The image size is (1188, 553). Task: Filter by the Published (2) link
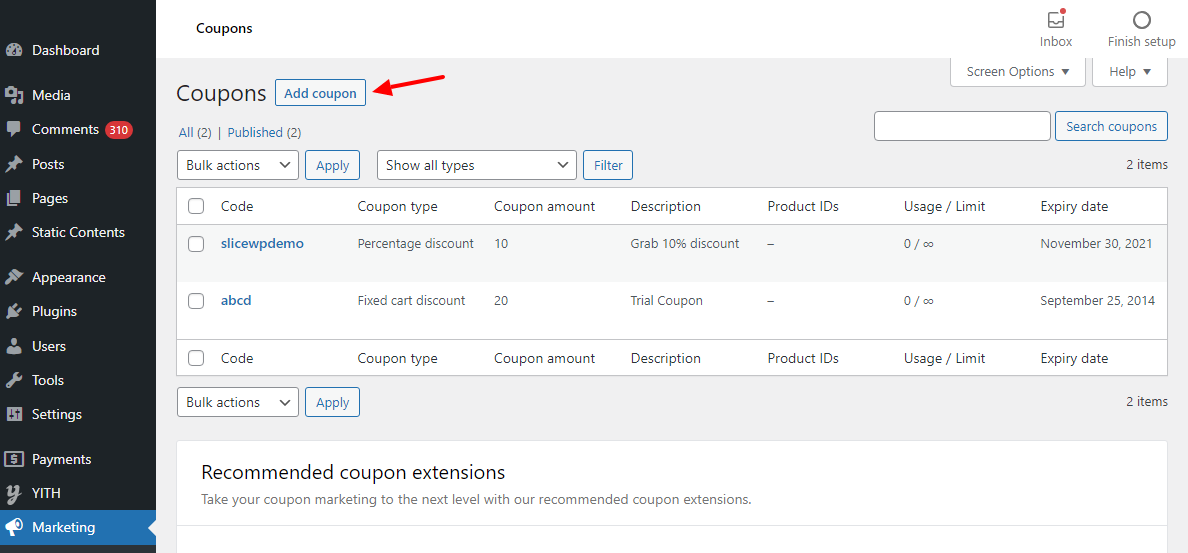point(264,132)
